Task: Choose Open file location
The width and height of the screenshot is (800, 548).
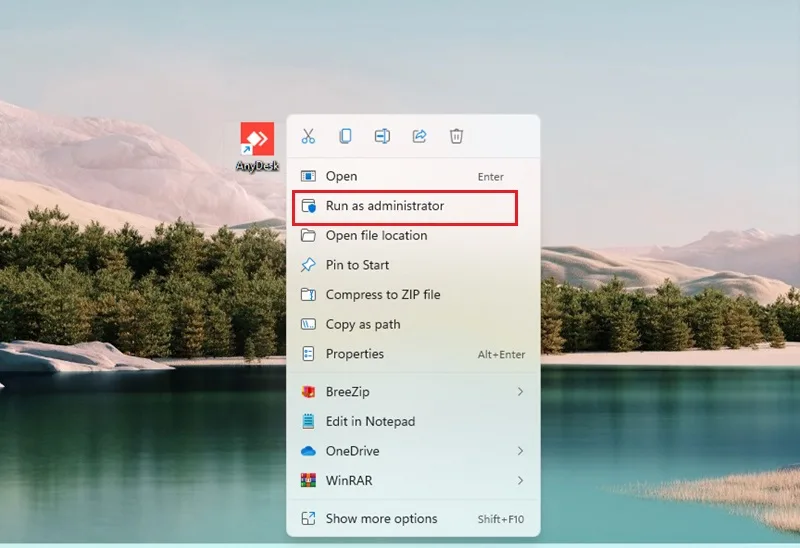Action: click(413, 236)
